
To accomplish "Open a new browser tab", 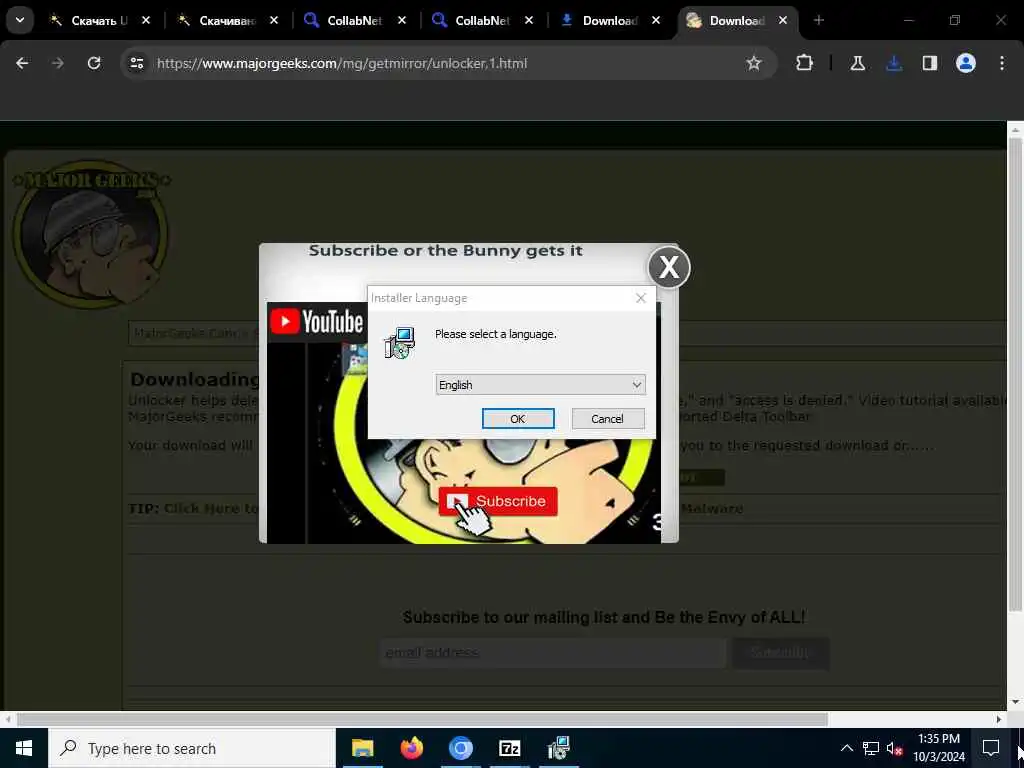I will tap(819, 21).
